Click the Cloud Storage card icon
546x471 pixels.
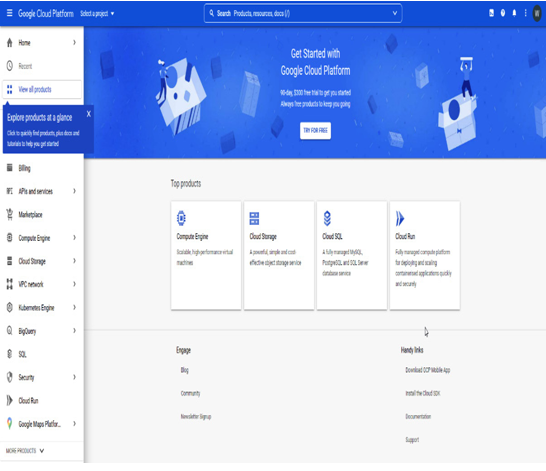[254, 218]
